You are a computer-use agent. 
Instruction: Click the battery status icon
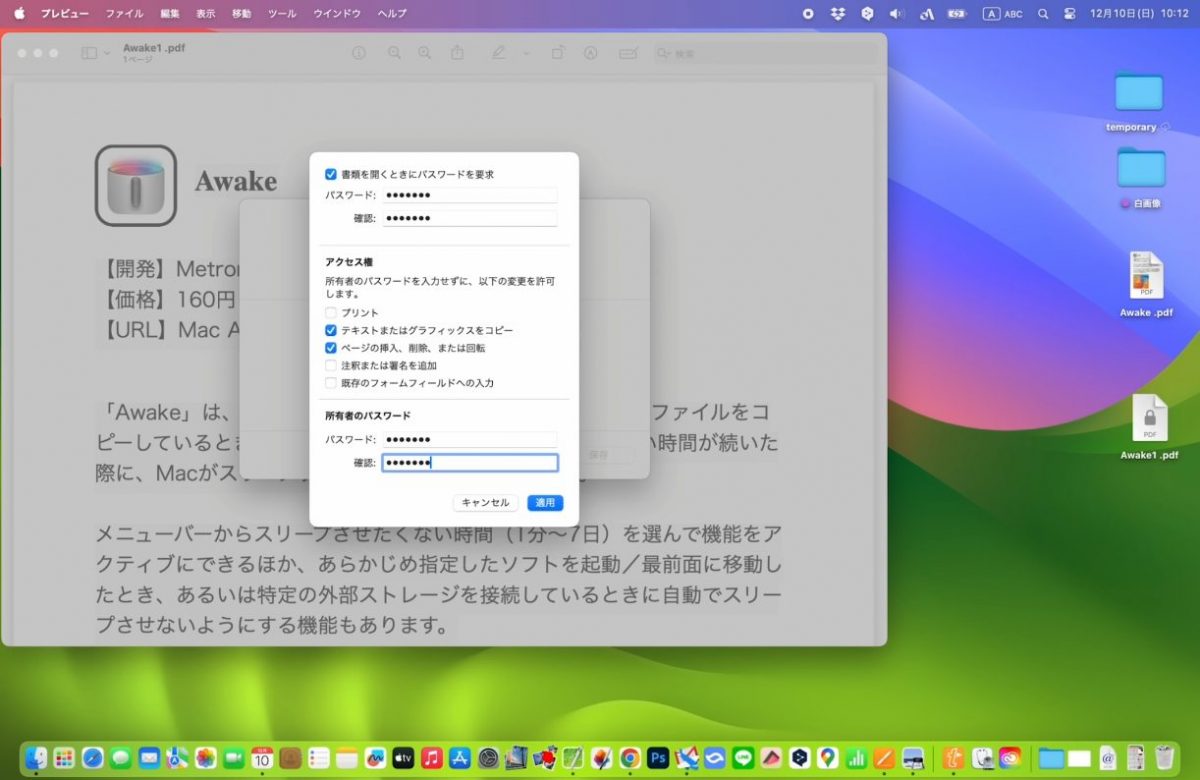[x=957, y=14]
